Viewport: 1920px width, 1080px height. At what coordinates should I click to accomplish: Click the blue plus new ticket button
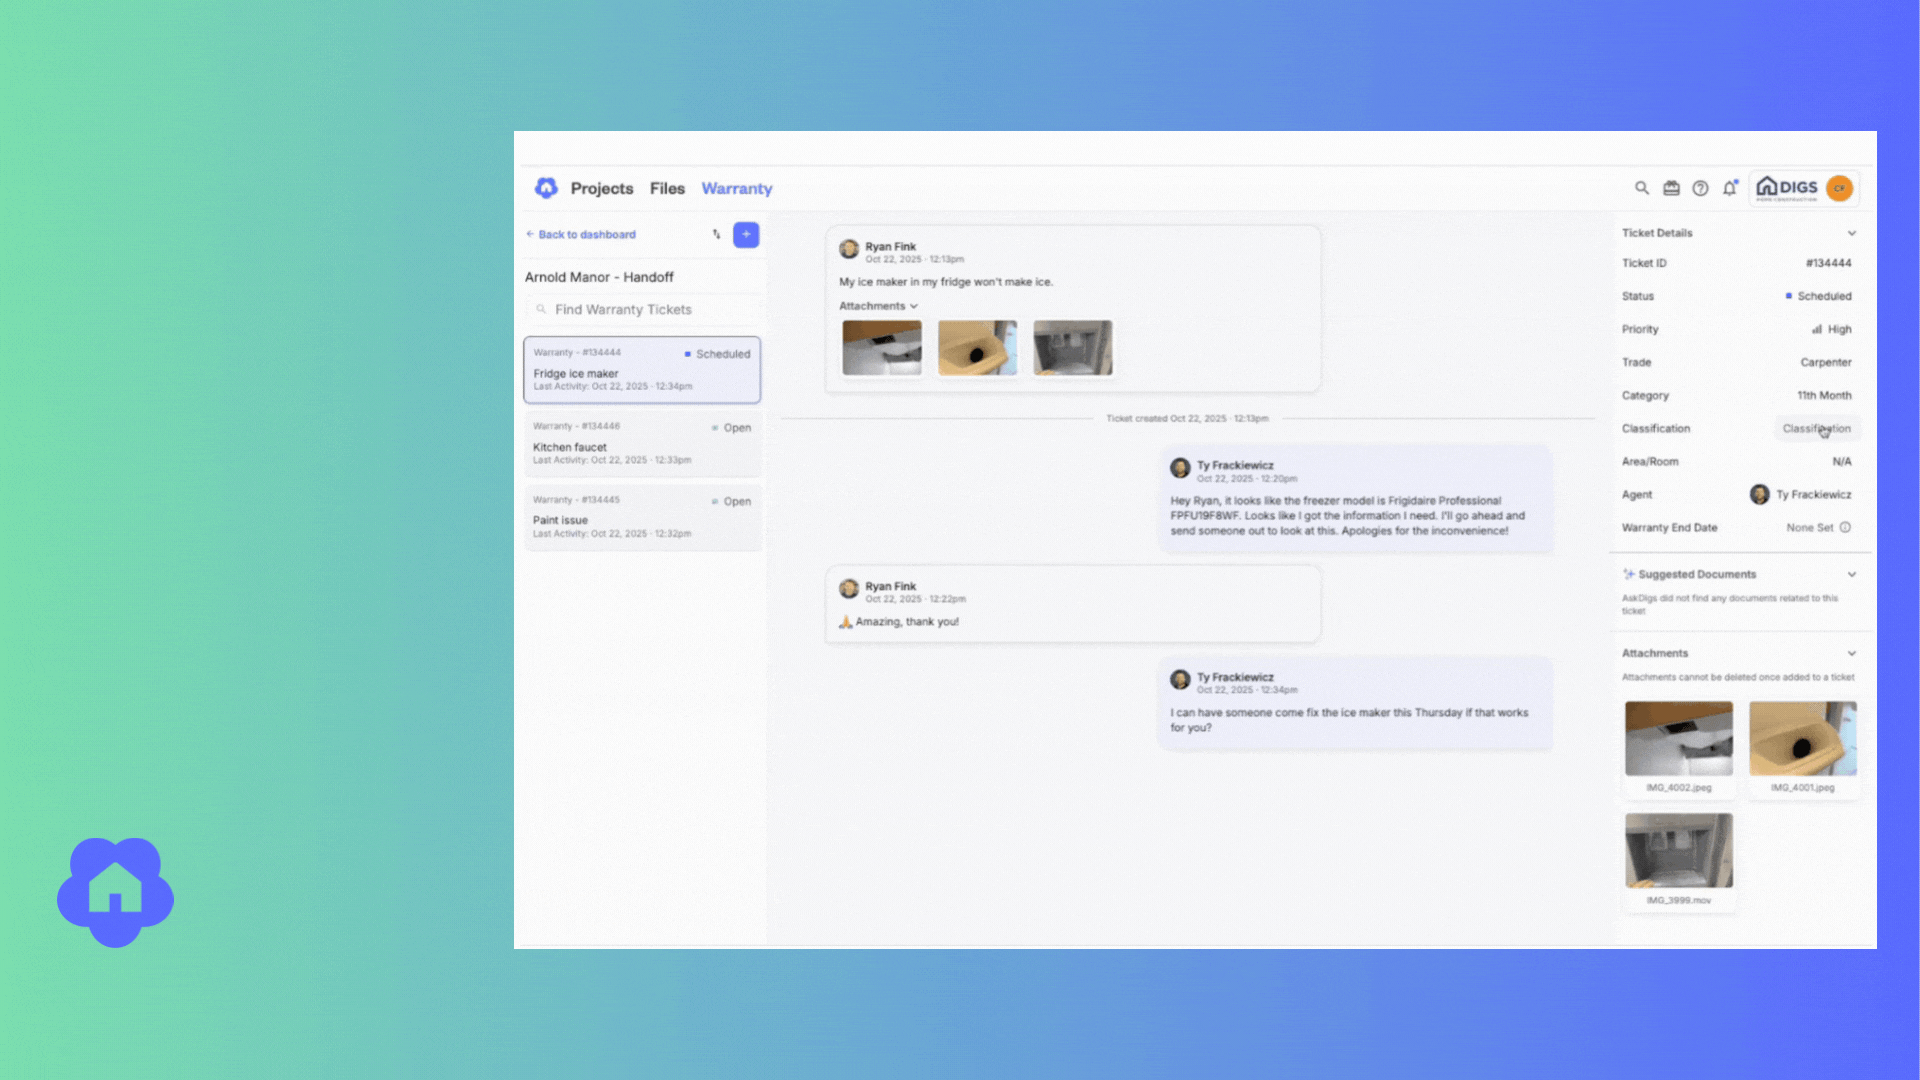tap(746, 234)
